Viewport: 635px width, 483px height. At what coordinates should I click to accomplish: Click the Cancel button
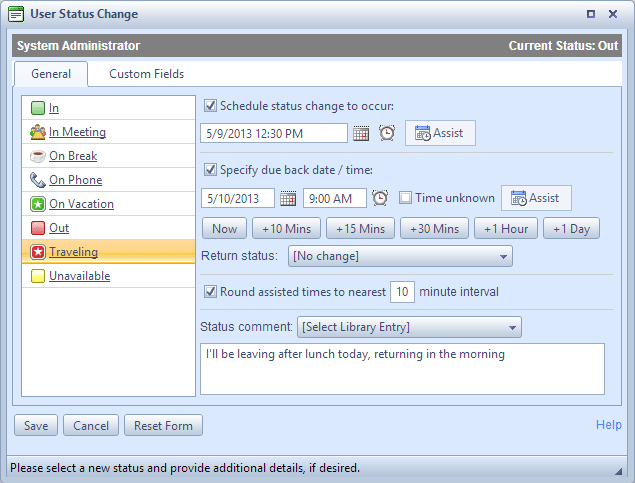91,425
